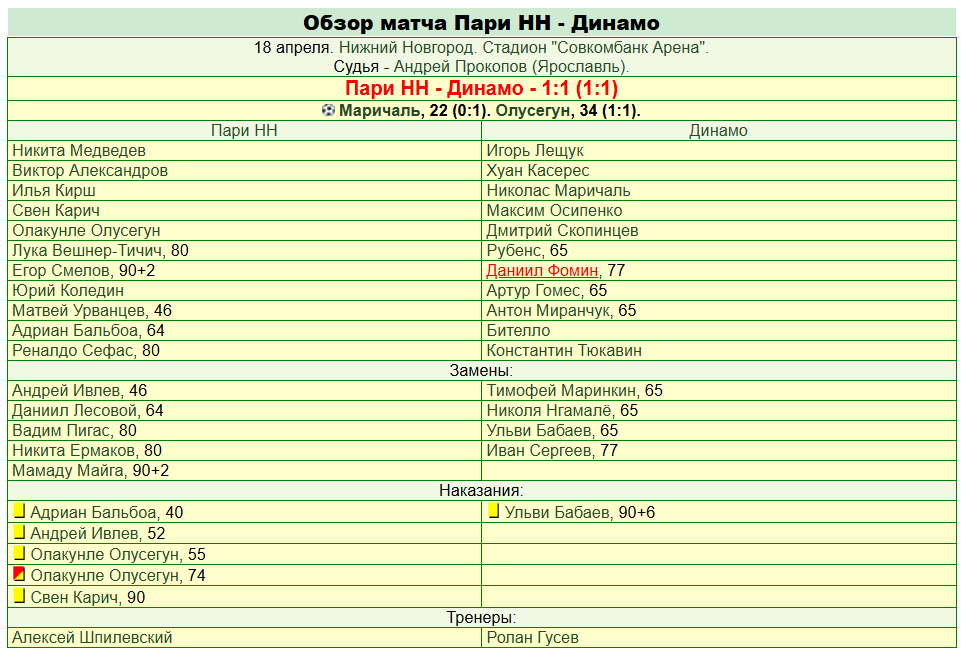
Task: Select the player Илья Кирш
Action: (54, 191)
